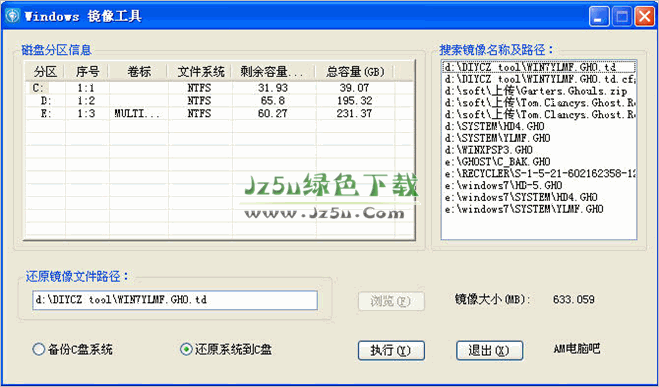
Task: Click the 浏览(F) browse button
Action: pos(391,301)
